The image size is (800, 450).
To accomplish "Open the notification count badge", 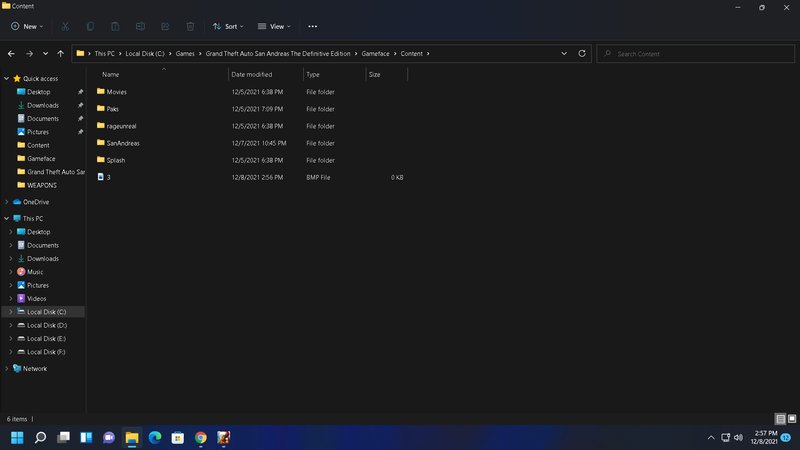I will click(786, 437).
